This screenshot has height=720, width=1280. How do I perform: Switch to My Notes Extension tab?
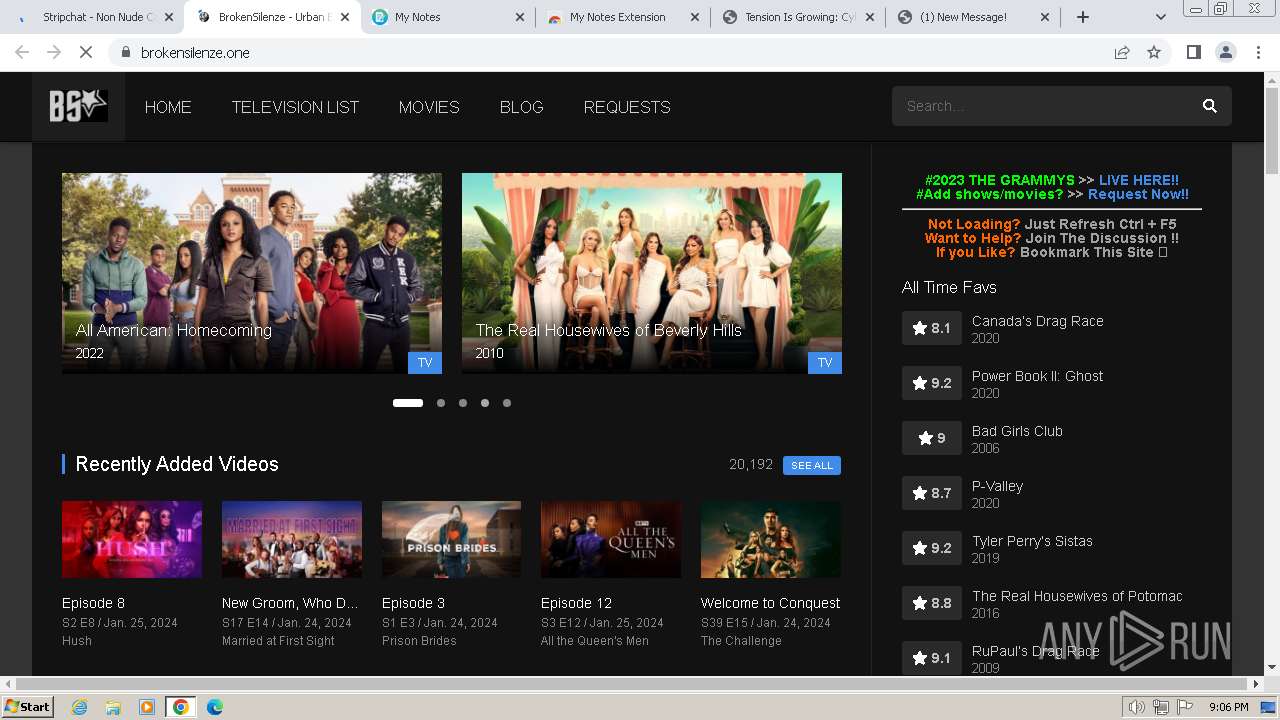pyautogui.click(x=623, y=17)
